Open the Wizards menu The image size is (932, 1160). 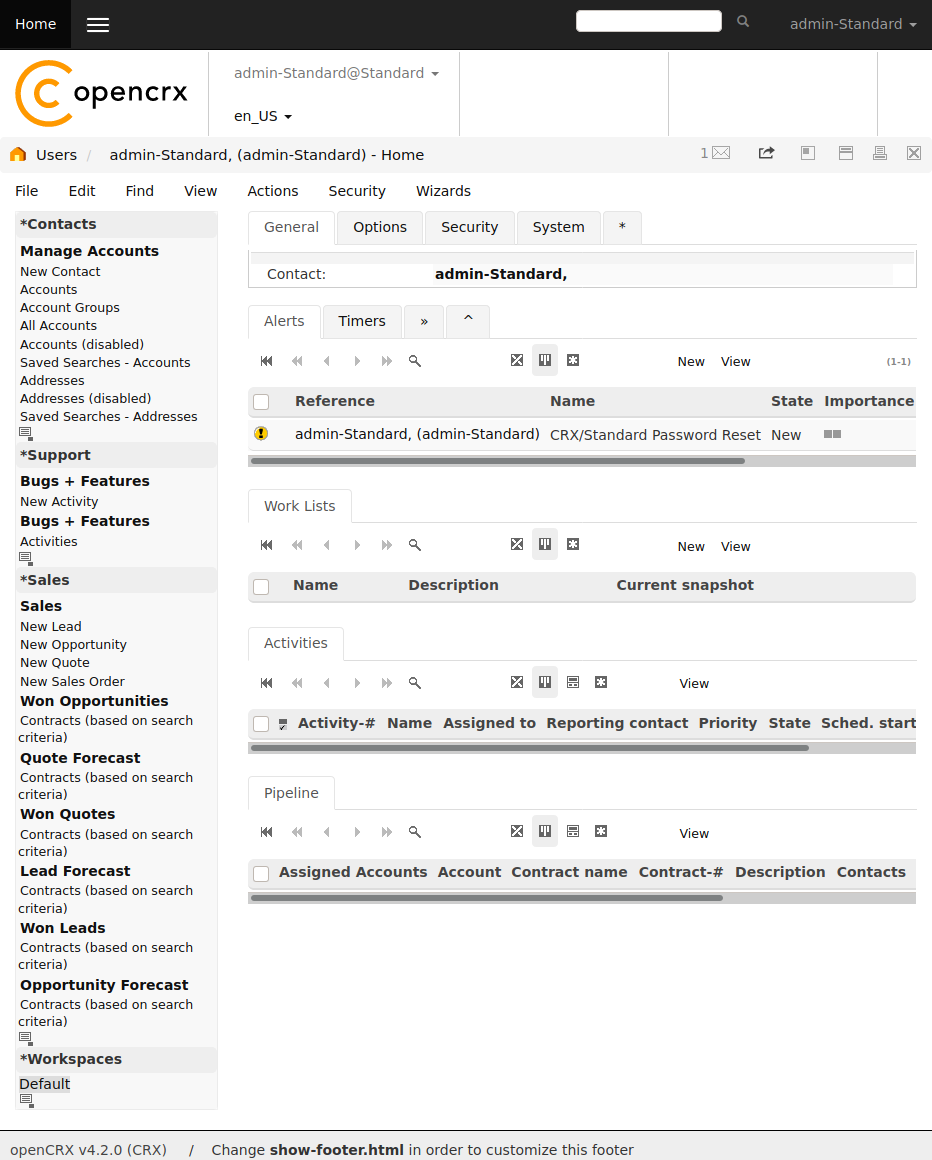[x=443, y=191]
